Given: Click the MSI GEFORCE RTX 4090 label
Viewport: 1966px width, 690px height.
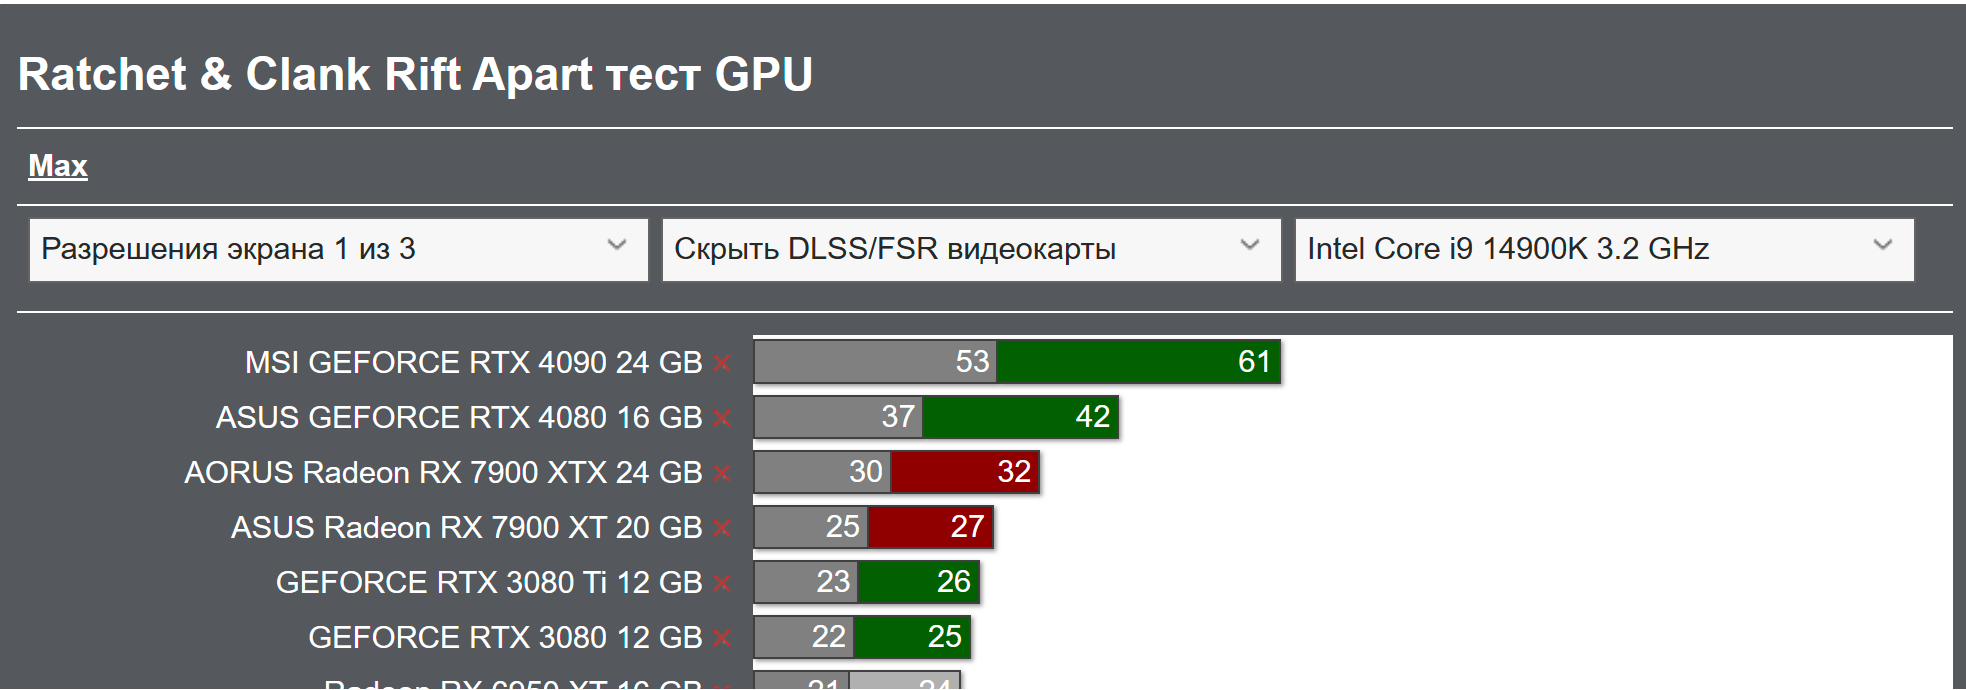Looking at the screenshot, I should (x=473, y=363).
